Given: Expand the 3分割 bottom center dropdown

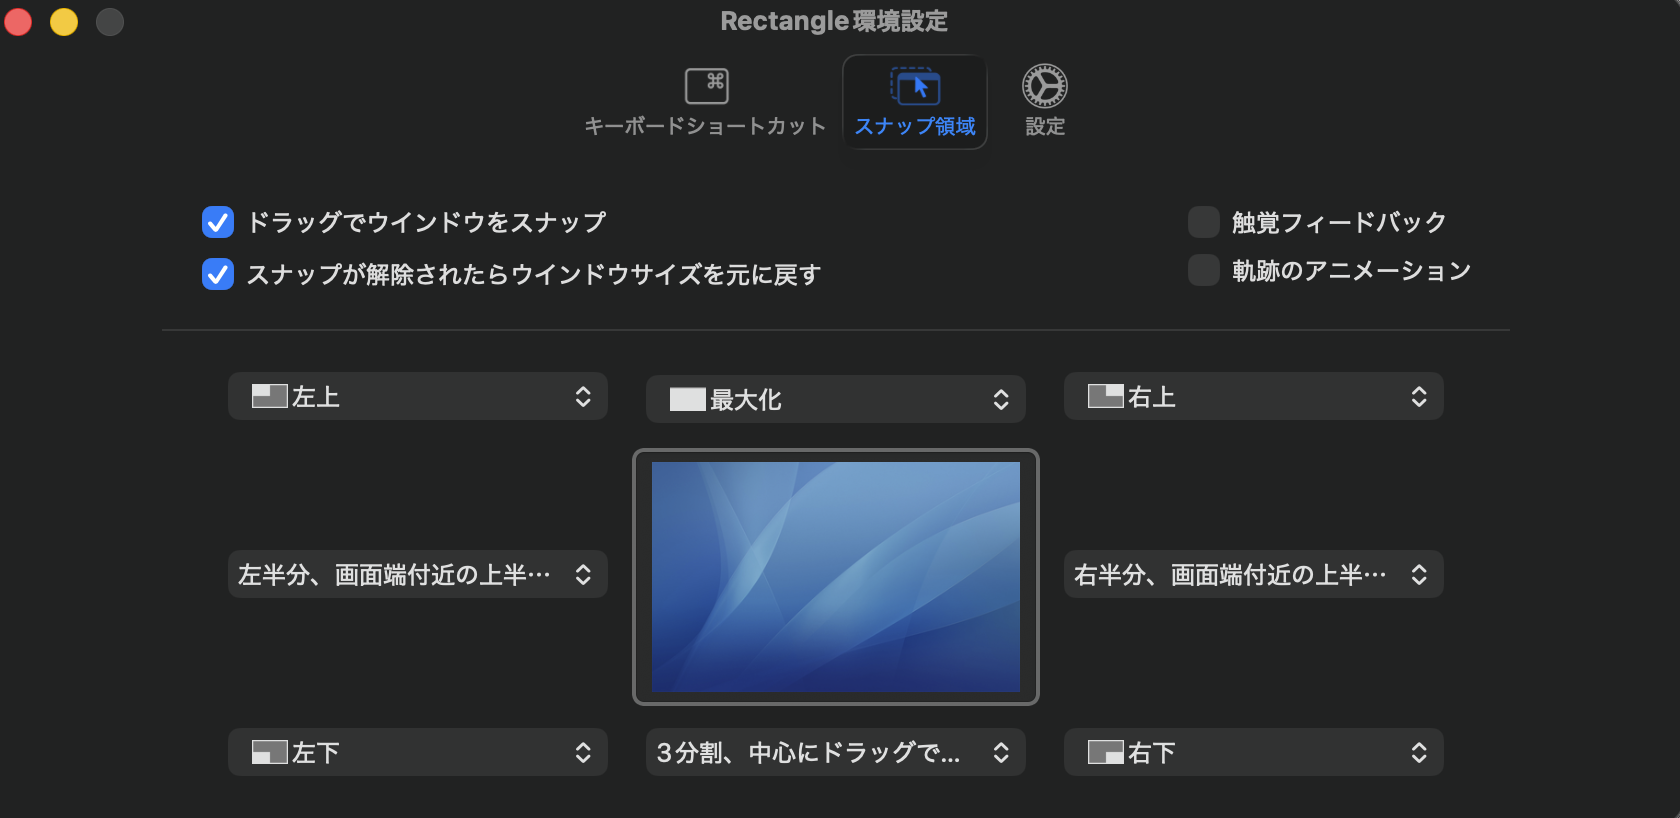Looking at the screenshot, I should pos(835,753).
